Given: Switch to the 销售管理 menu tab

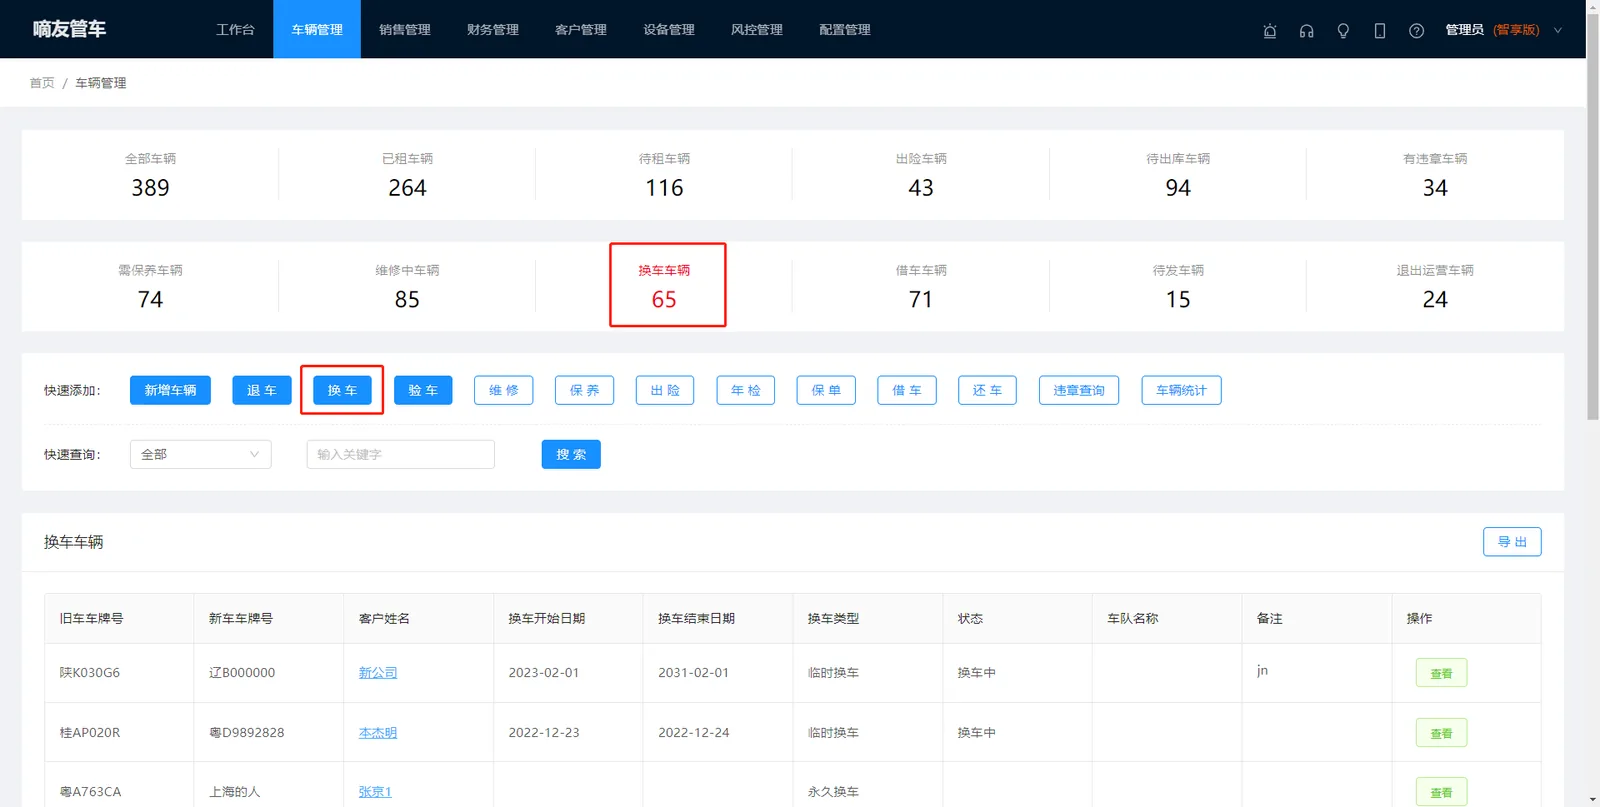Looking at the screenshot, I should point(404,30).
